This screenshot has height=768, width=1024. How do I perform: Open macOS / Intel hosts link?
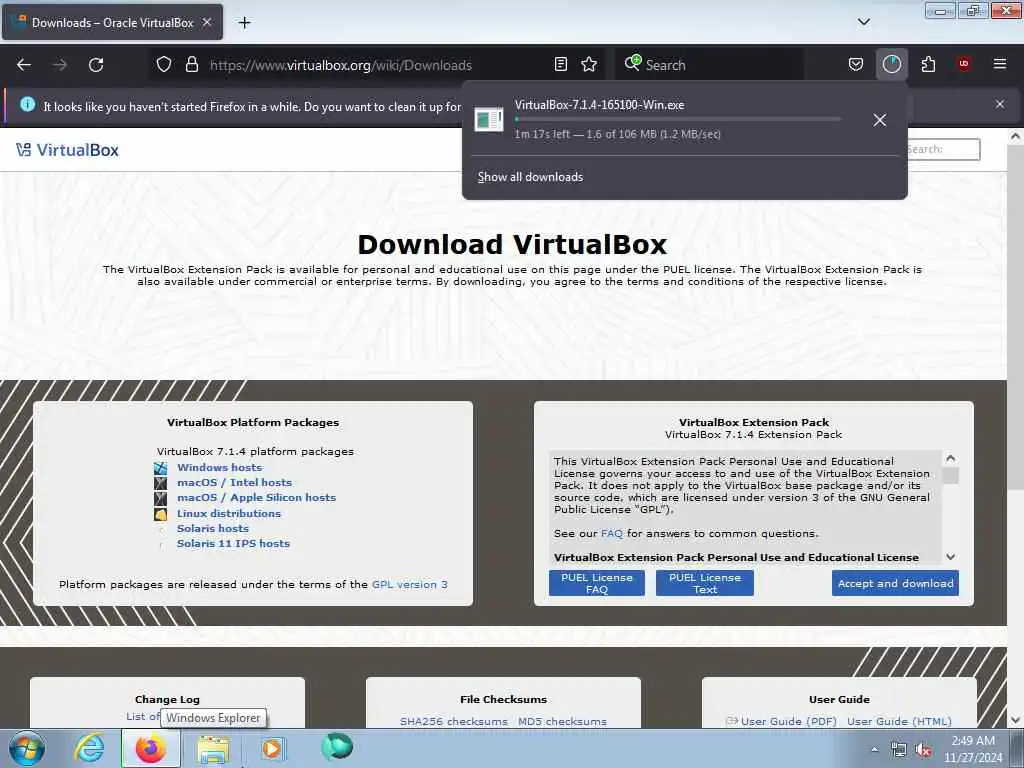click(234, 483)
